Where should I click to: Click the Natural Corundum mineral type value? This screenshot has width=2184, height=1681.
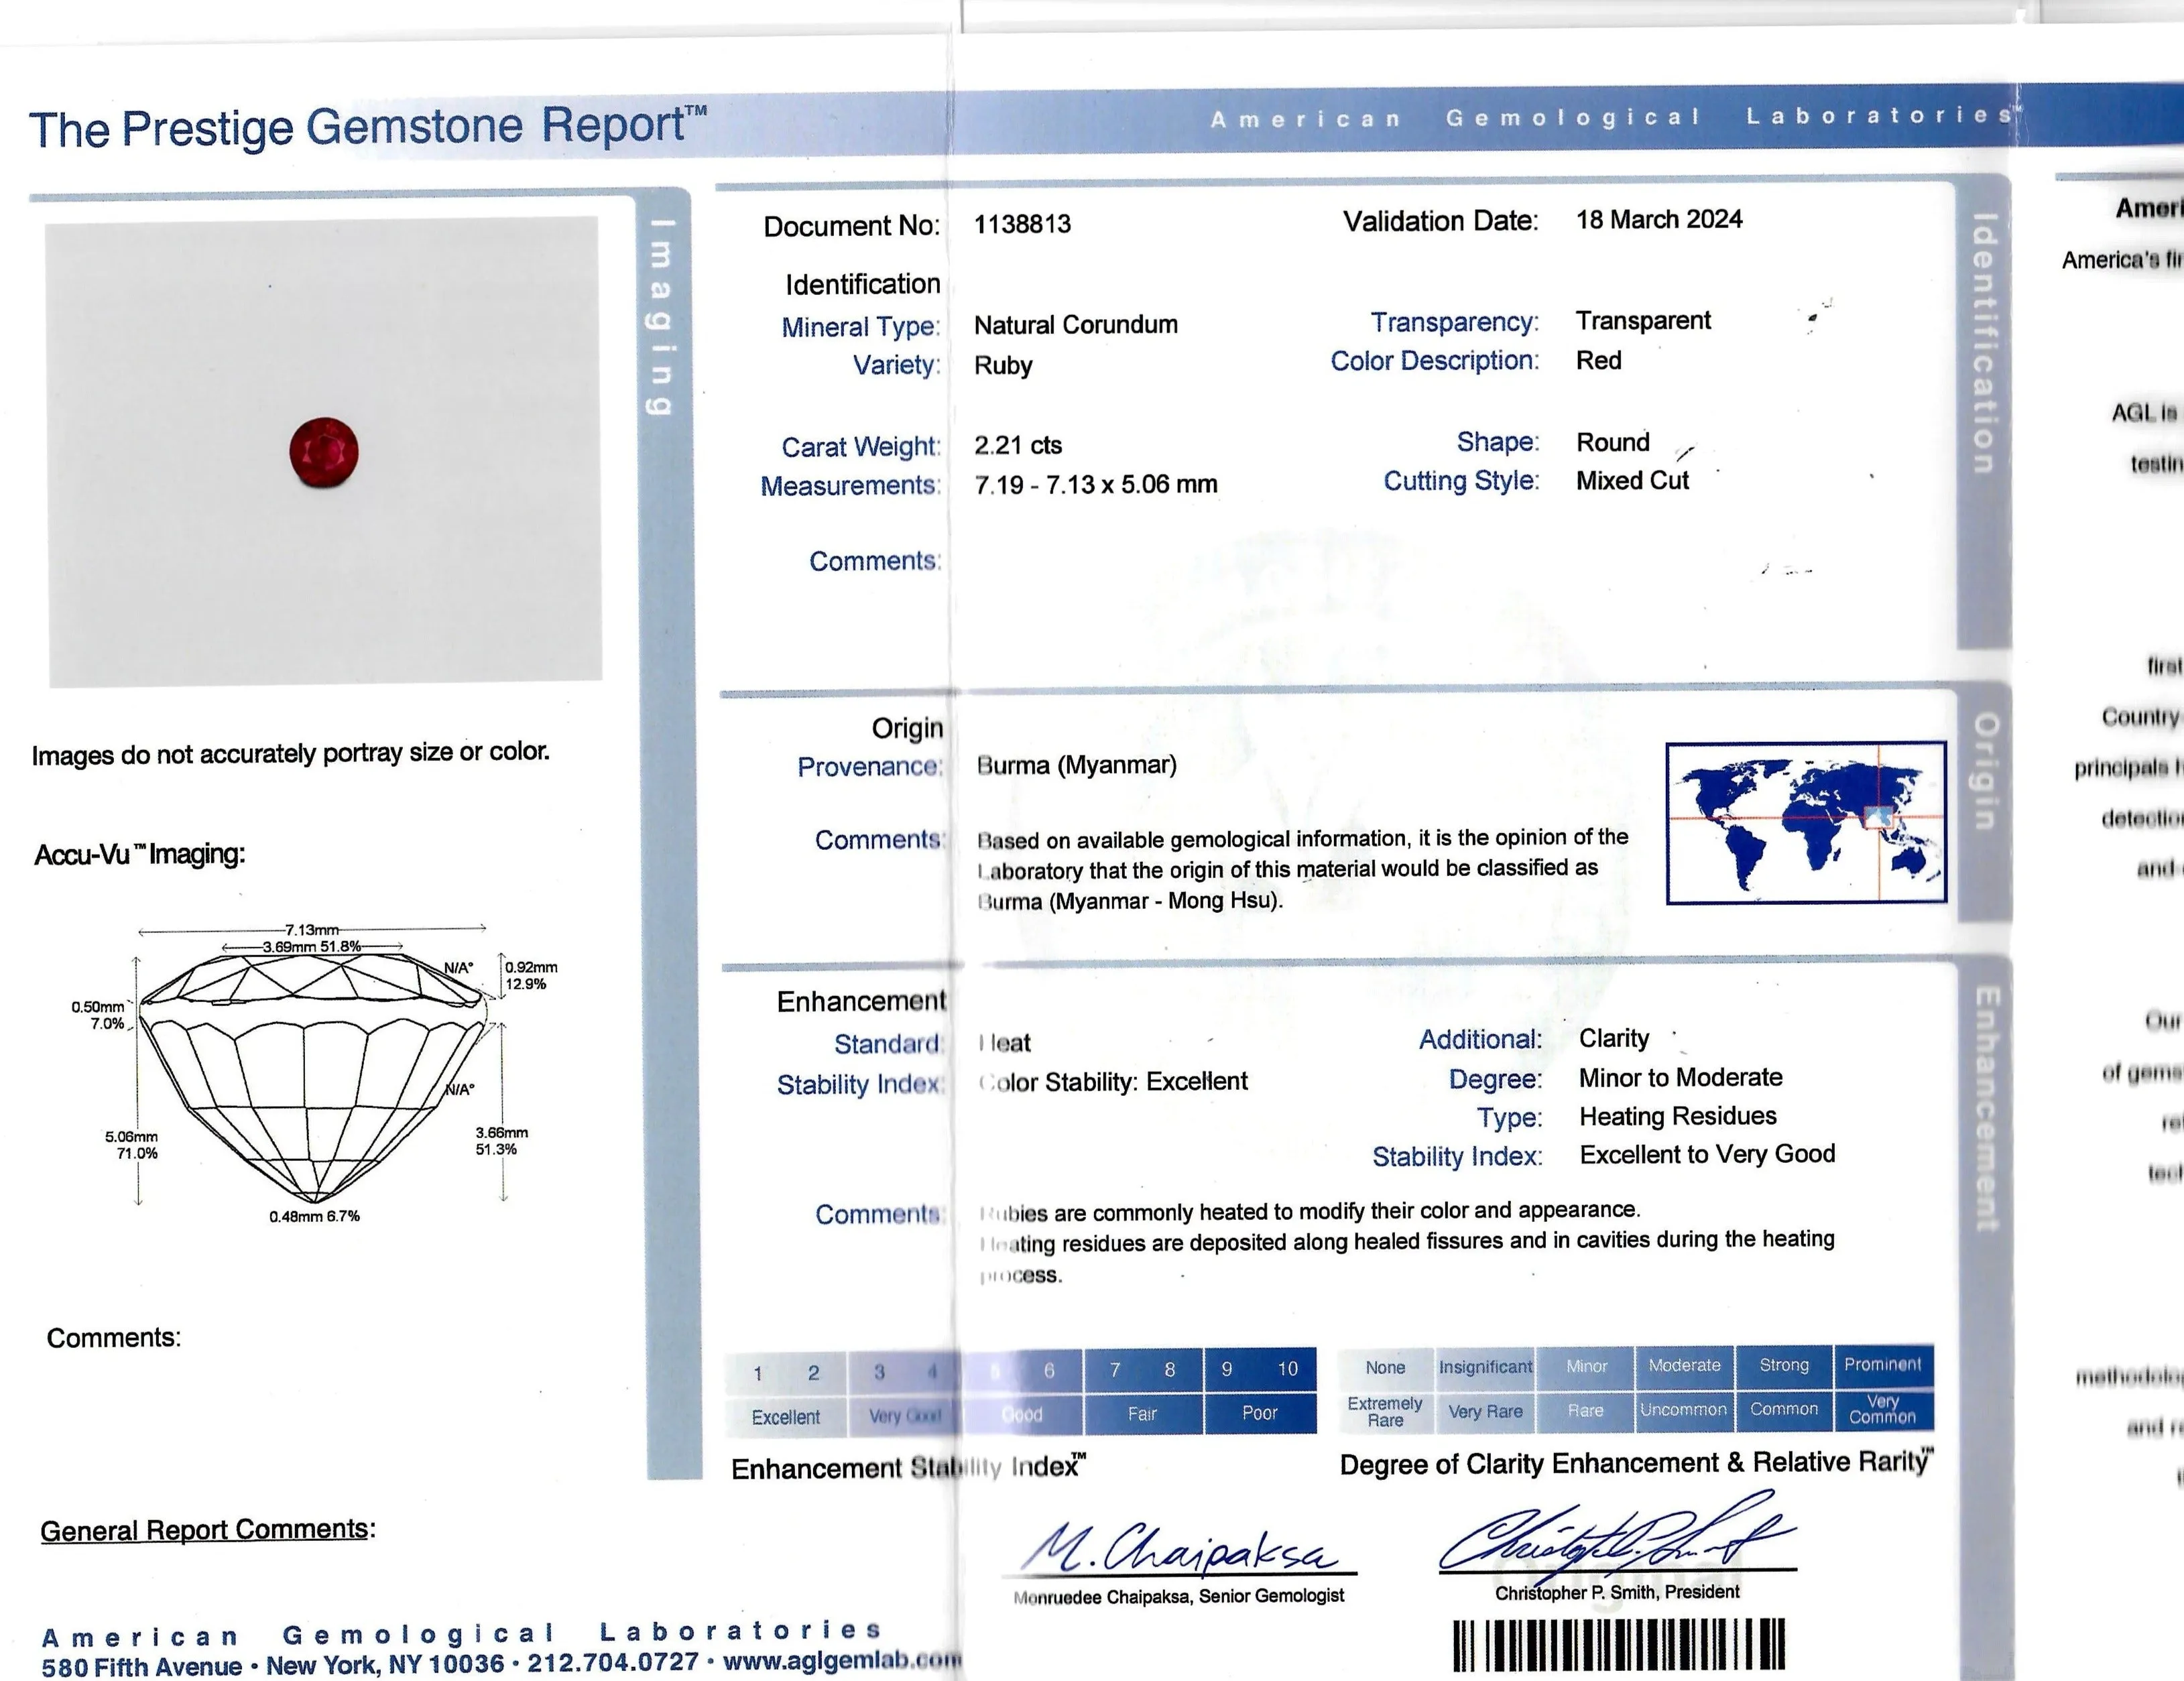tap(1076, 325)
